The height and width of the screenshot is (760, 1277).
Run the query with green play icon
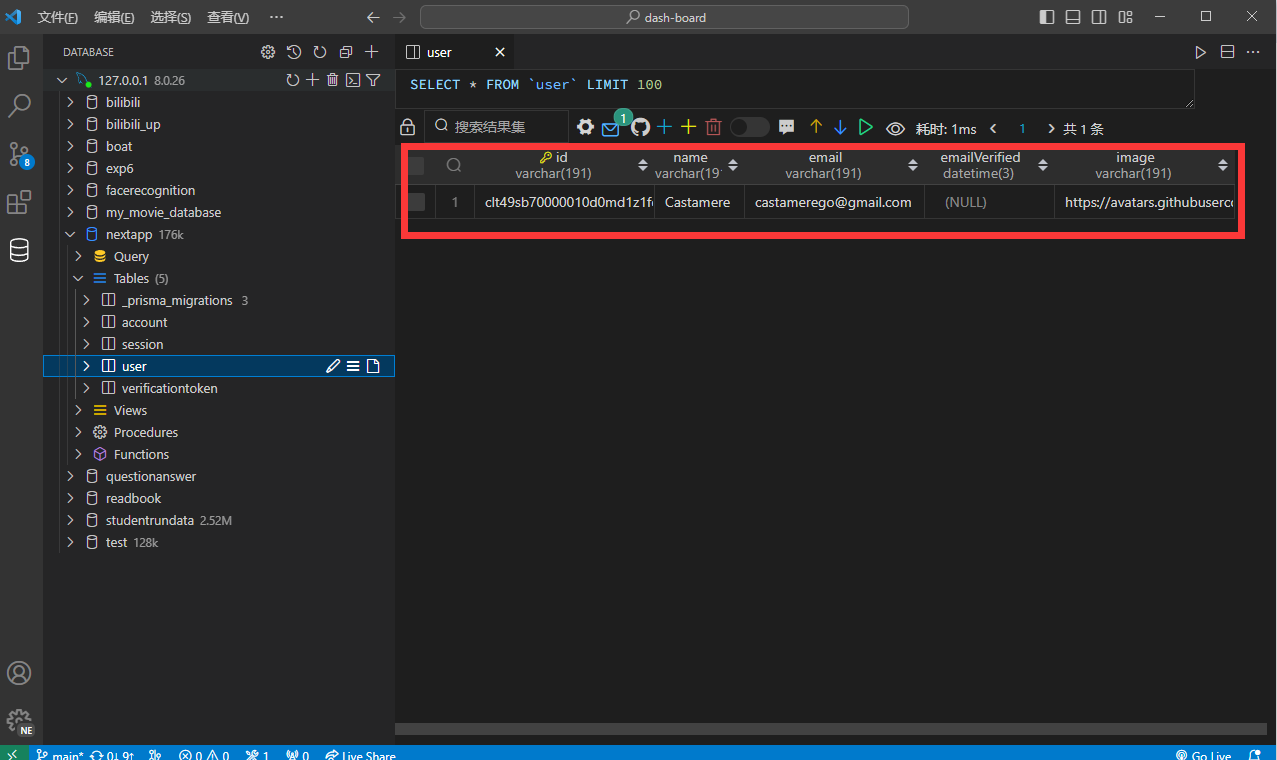coord(866,127)
